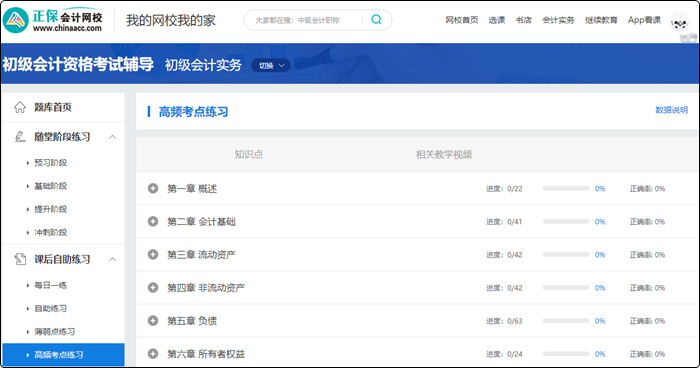700x368 pixels.
Task: Click the 相关教学视频 column header
Action: [444, 155]
